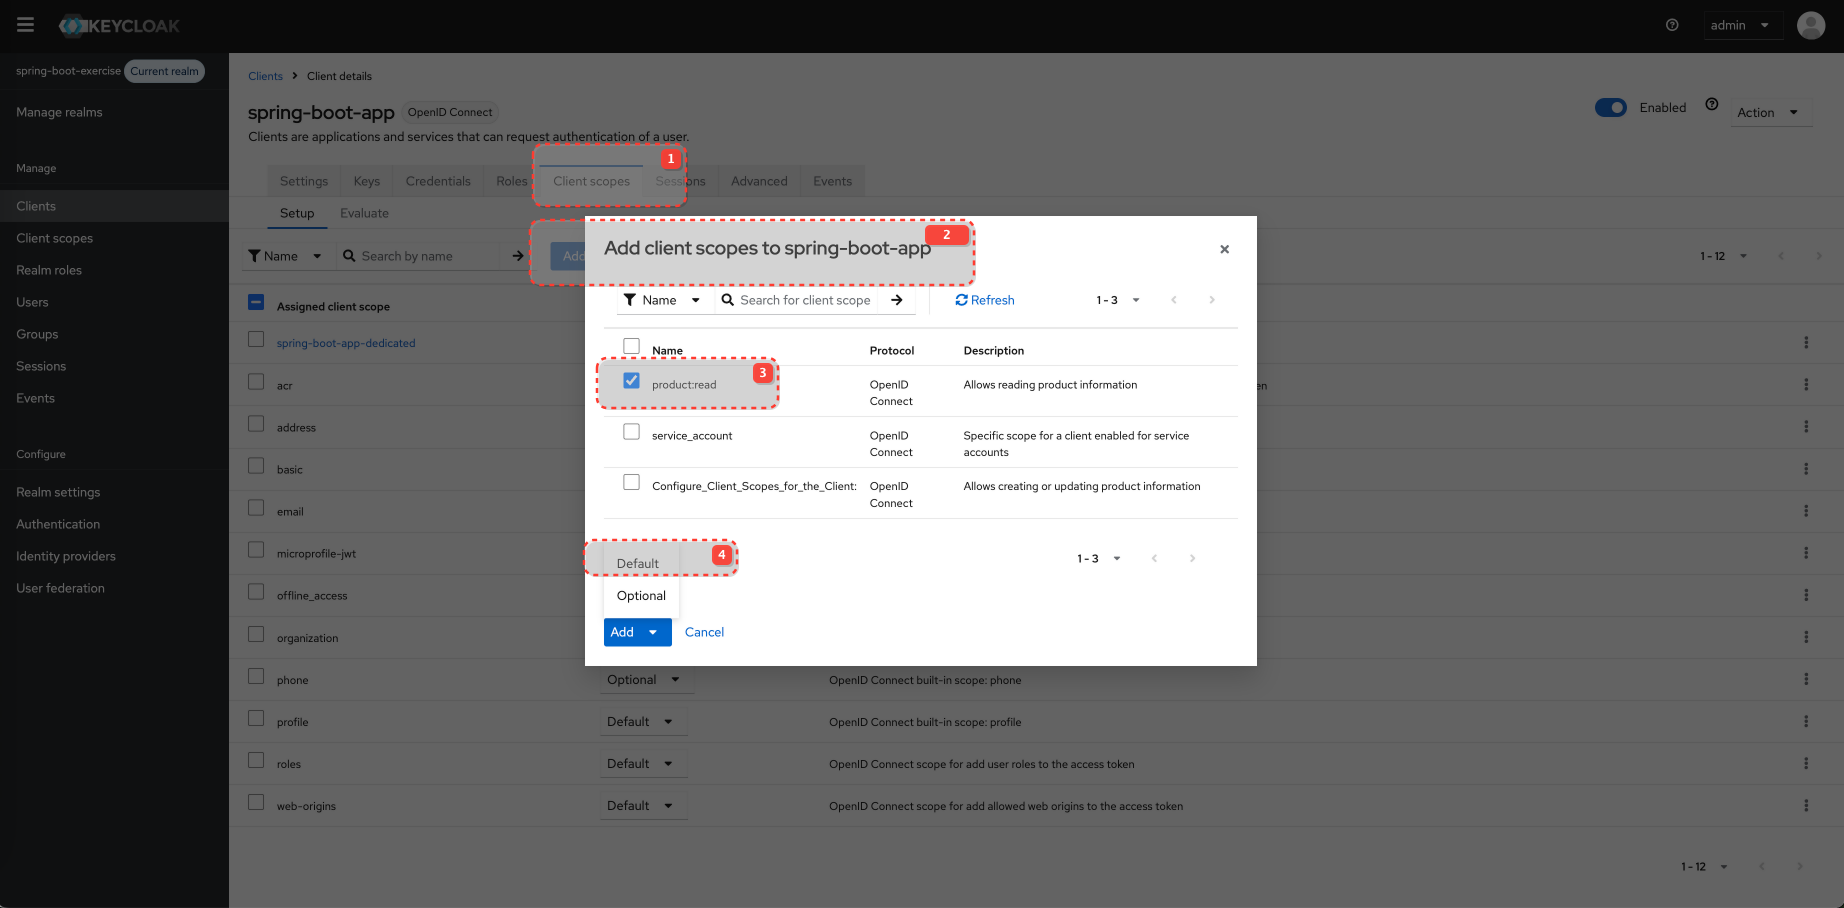The image size is (1844, 908).
Task: Open the hamburger navigation menu
Action: tap(25, 25)
